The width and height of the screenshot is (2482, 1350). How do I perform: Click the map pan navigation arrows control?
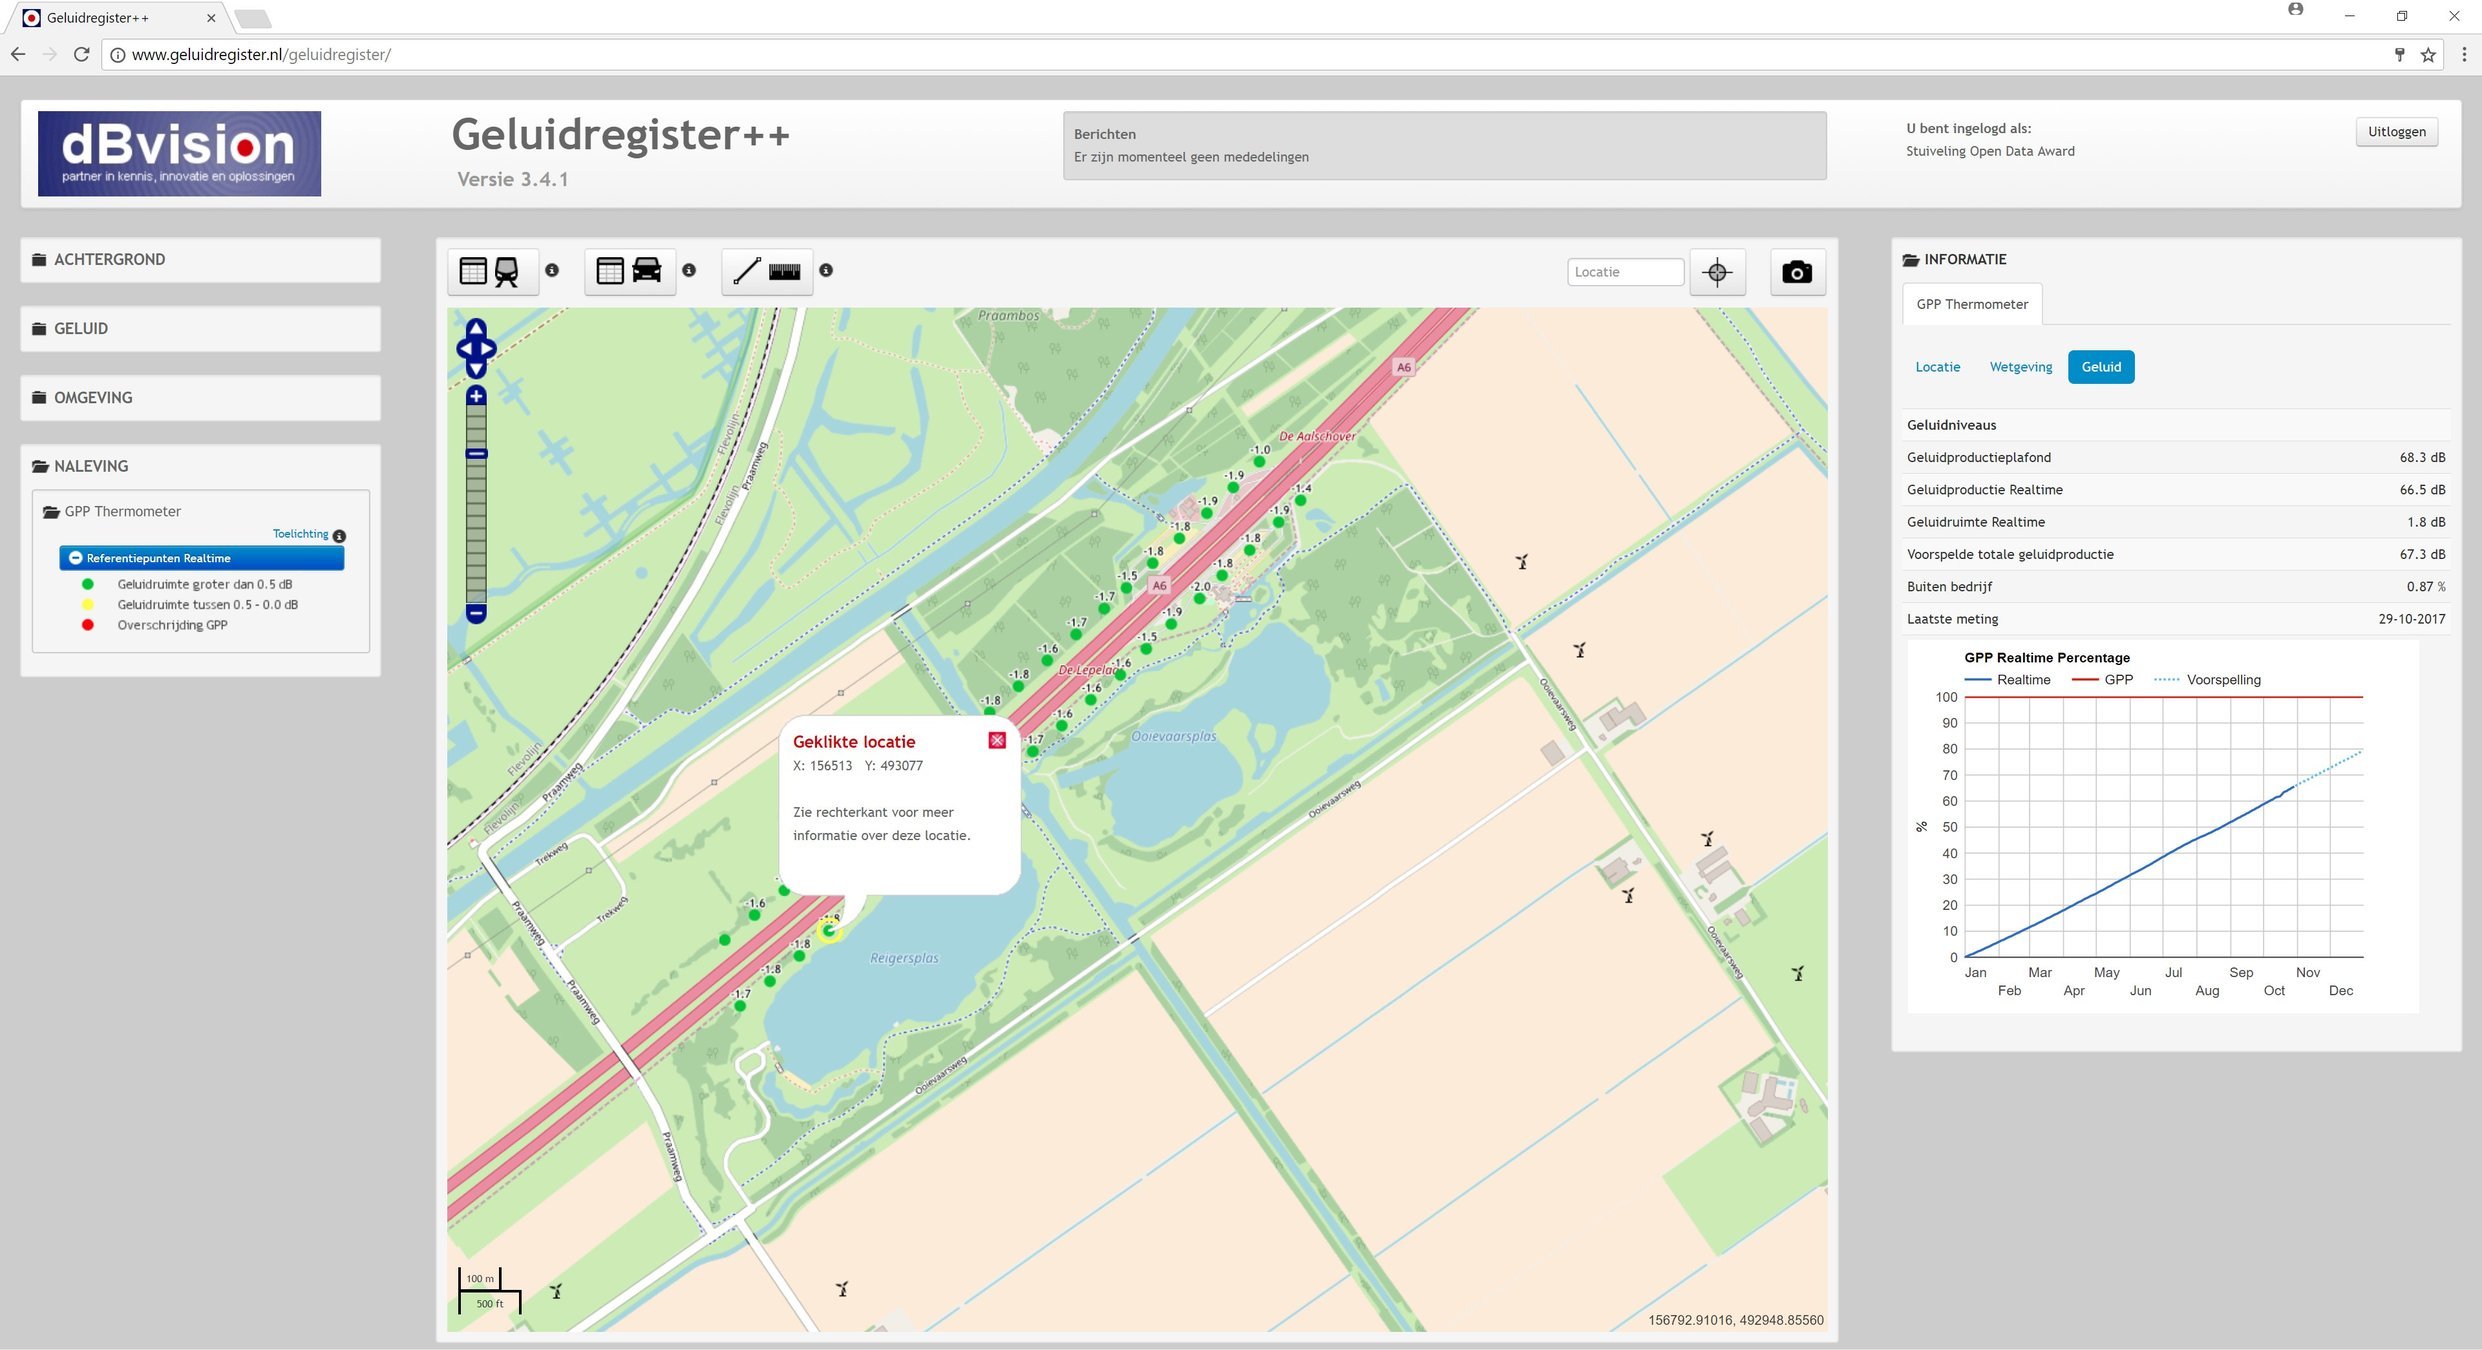[x=476, y=348]
